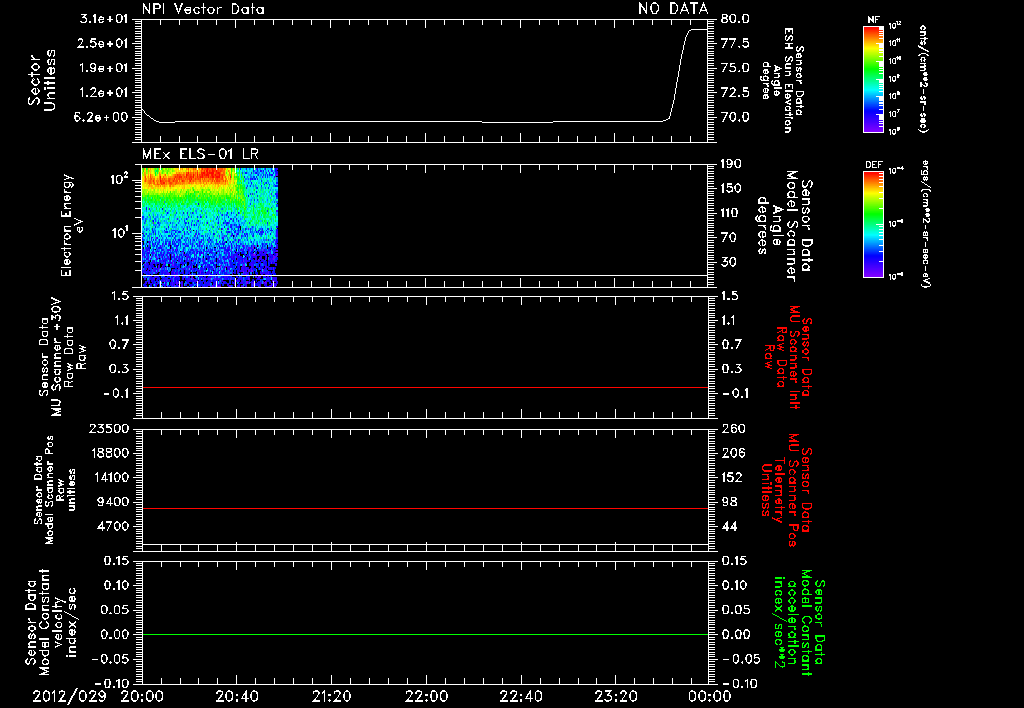Click the '21:20' time tick label
Screen dimensions: 1024x708
[x=331, y=696]
